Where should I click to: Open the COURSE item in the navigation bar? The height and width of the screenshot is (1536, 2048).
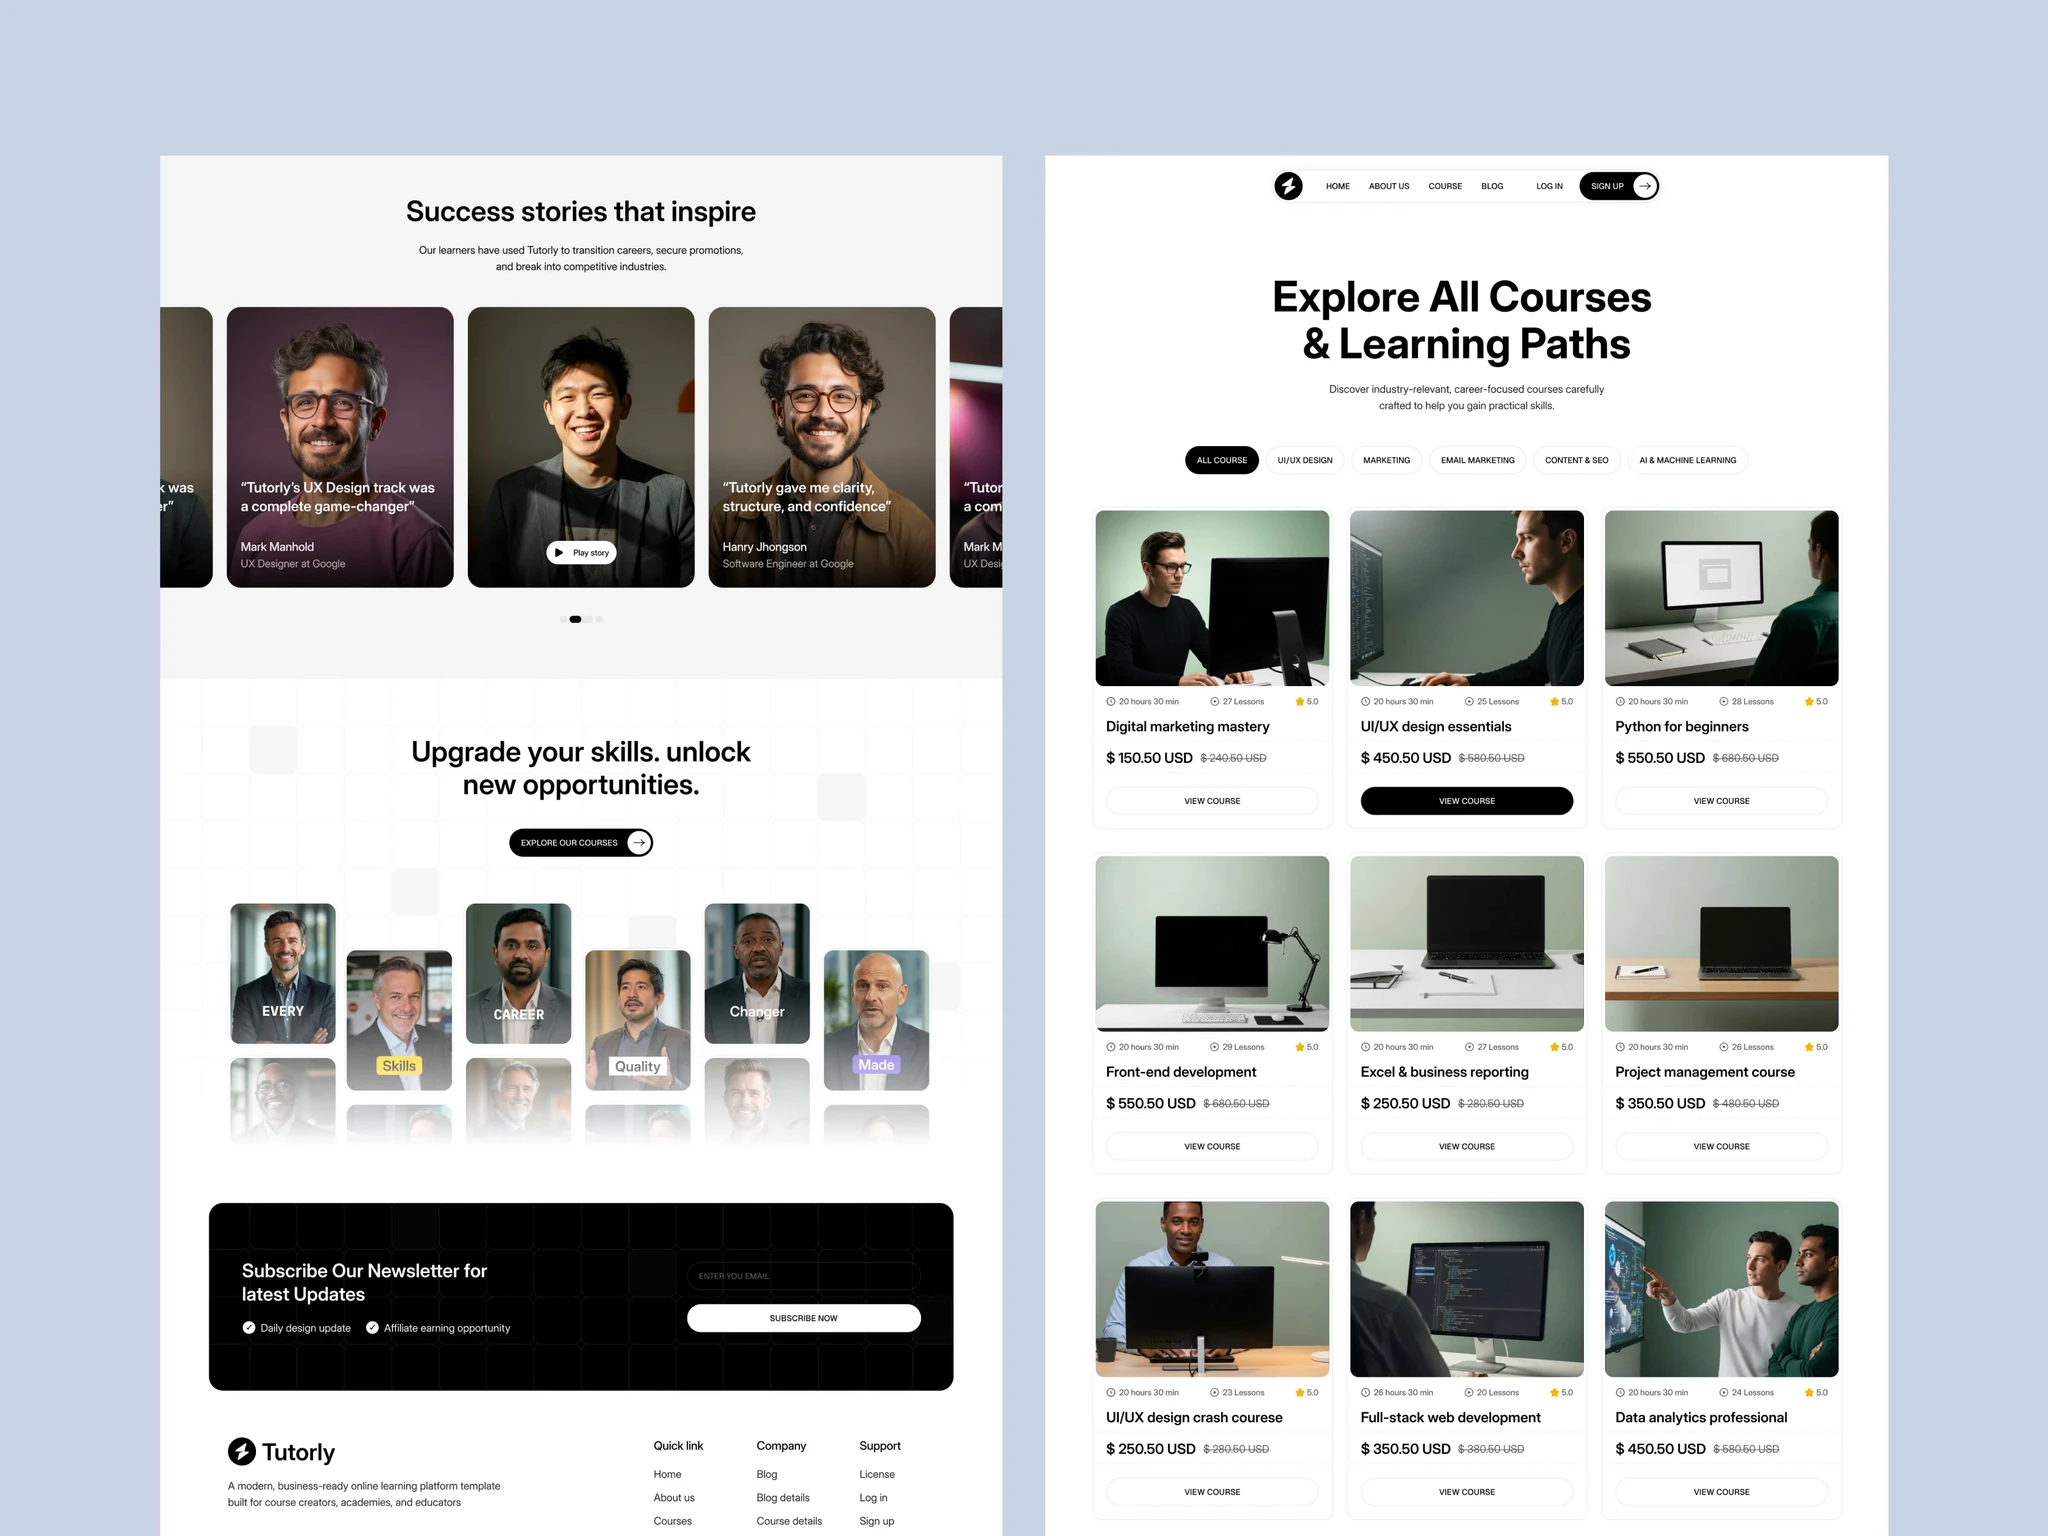tap(1444, 186)
